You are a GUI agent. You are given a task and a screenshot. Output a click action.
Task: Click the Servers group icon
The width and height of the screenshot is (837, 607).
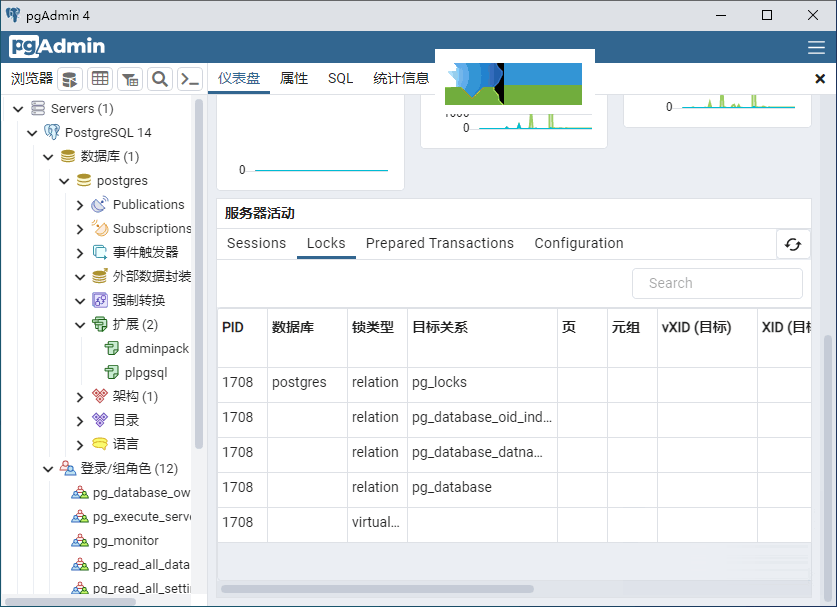(38, 108)
